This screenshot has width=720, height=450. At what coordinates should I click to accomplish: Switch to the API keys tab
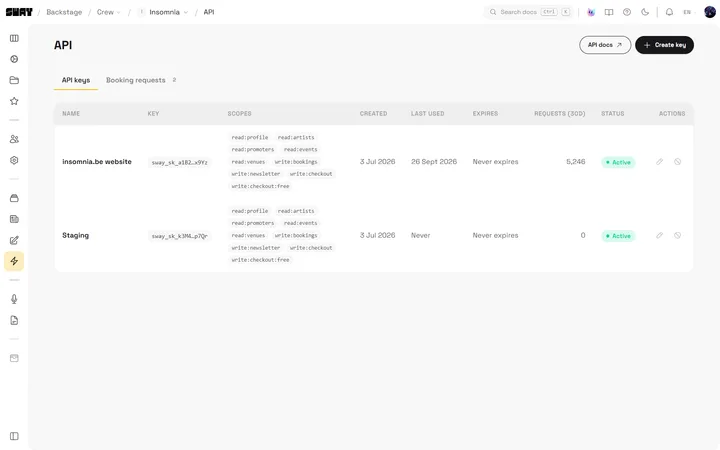[76, 80]
